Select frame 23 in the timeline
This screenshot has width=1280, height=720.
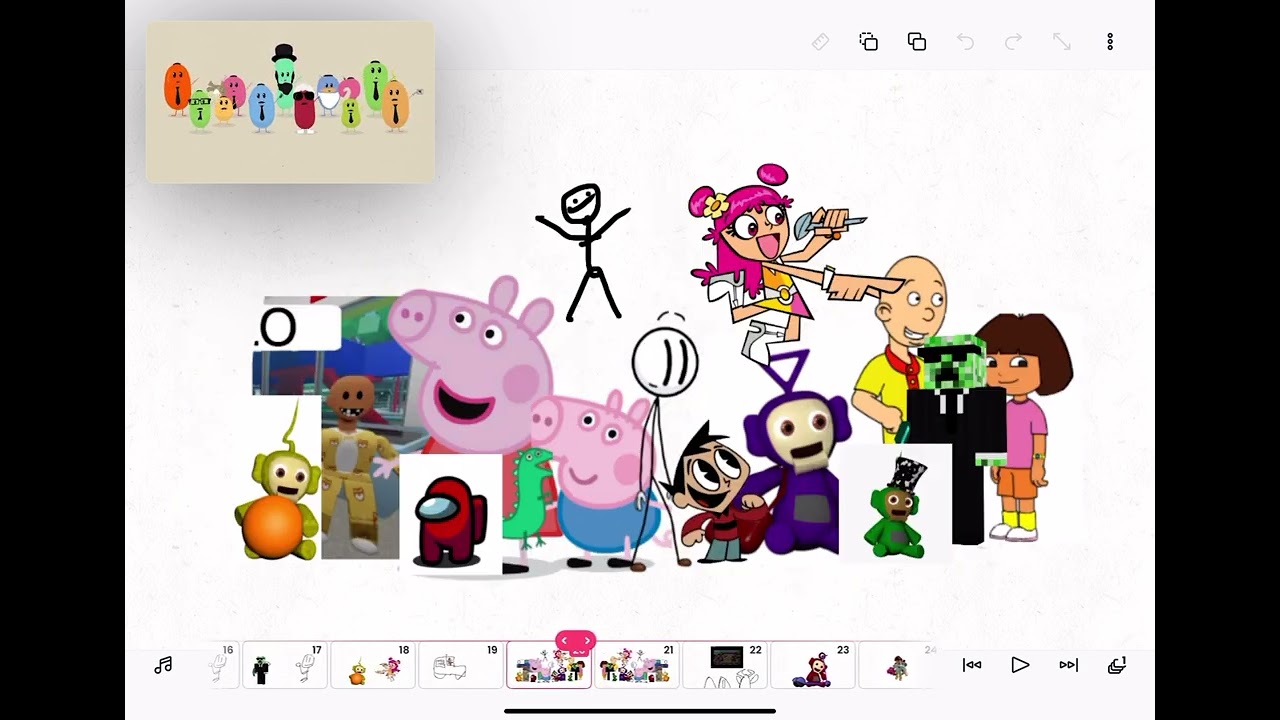click(812, 665)
